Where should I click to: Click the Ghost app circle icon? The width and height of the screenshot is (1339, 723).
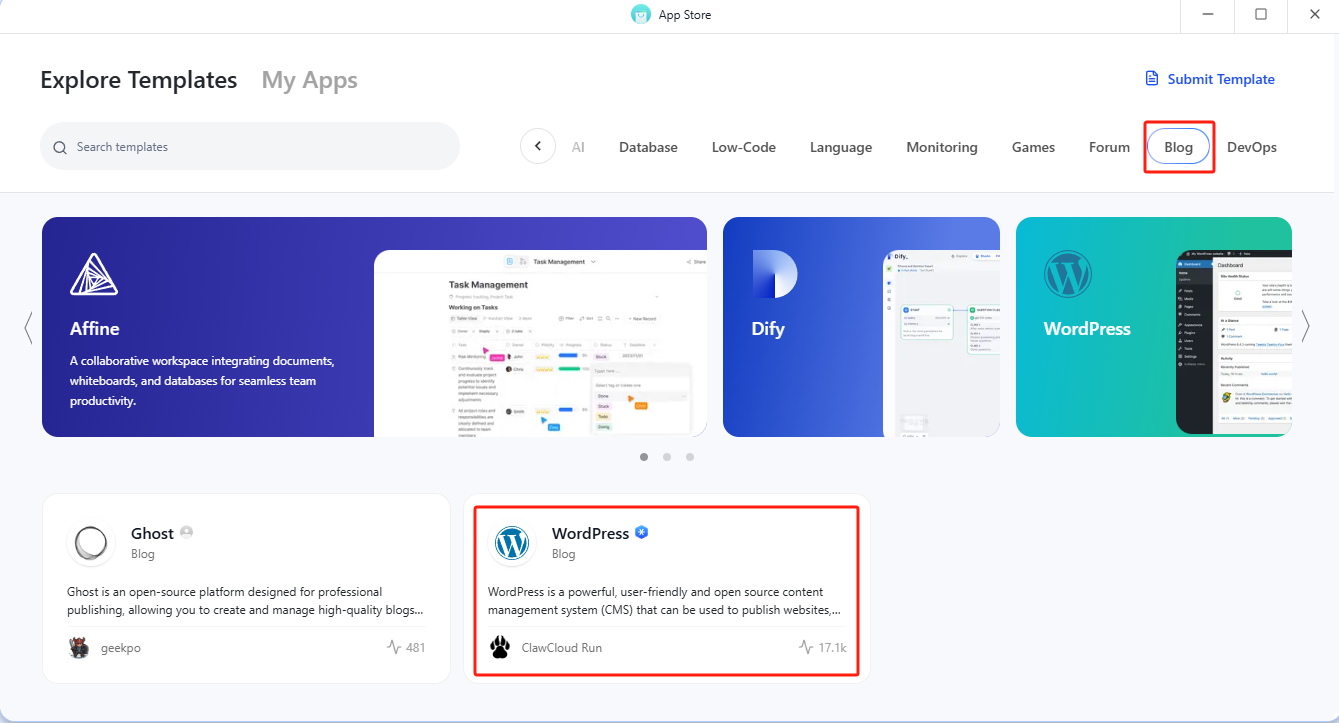[91, 543]
